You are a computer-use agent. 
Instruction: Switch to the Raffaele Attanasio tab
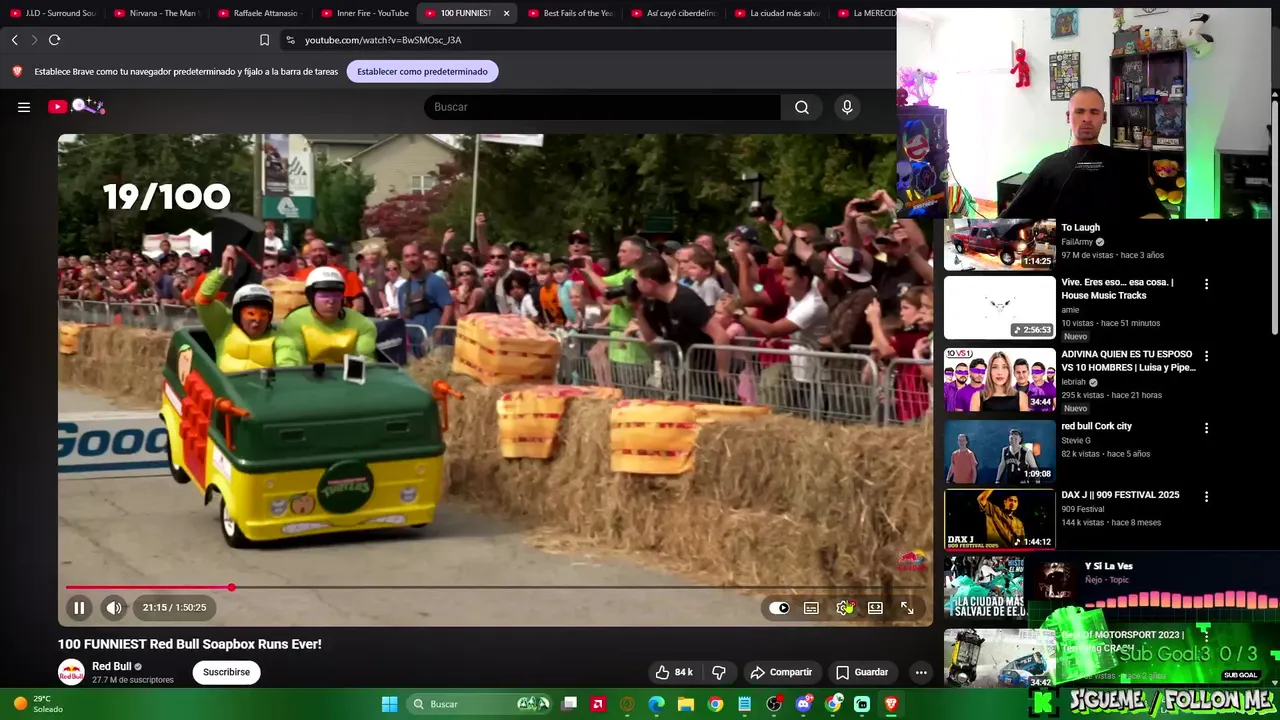[259, 13]
